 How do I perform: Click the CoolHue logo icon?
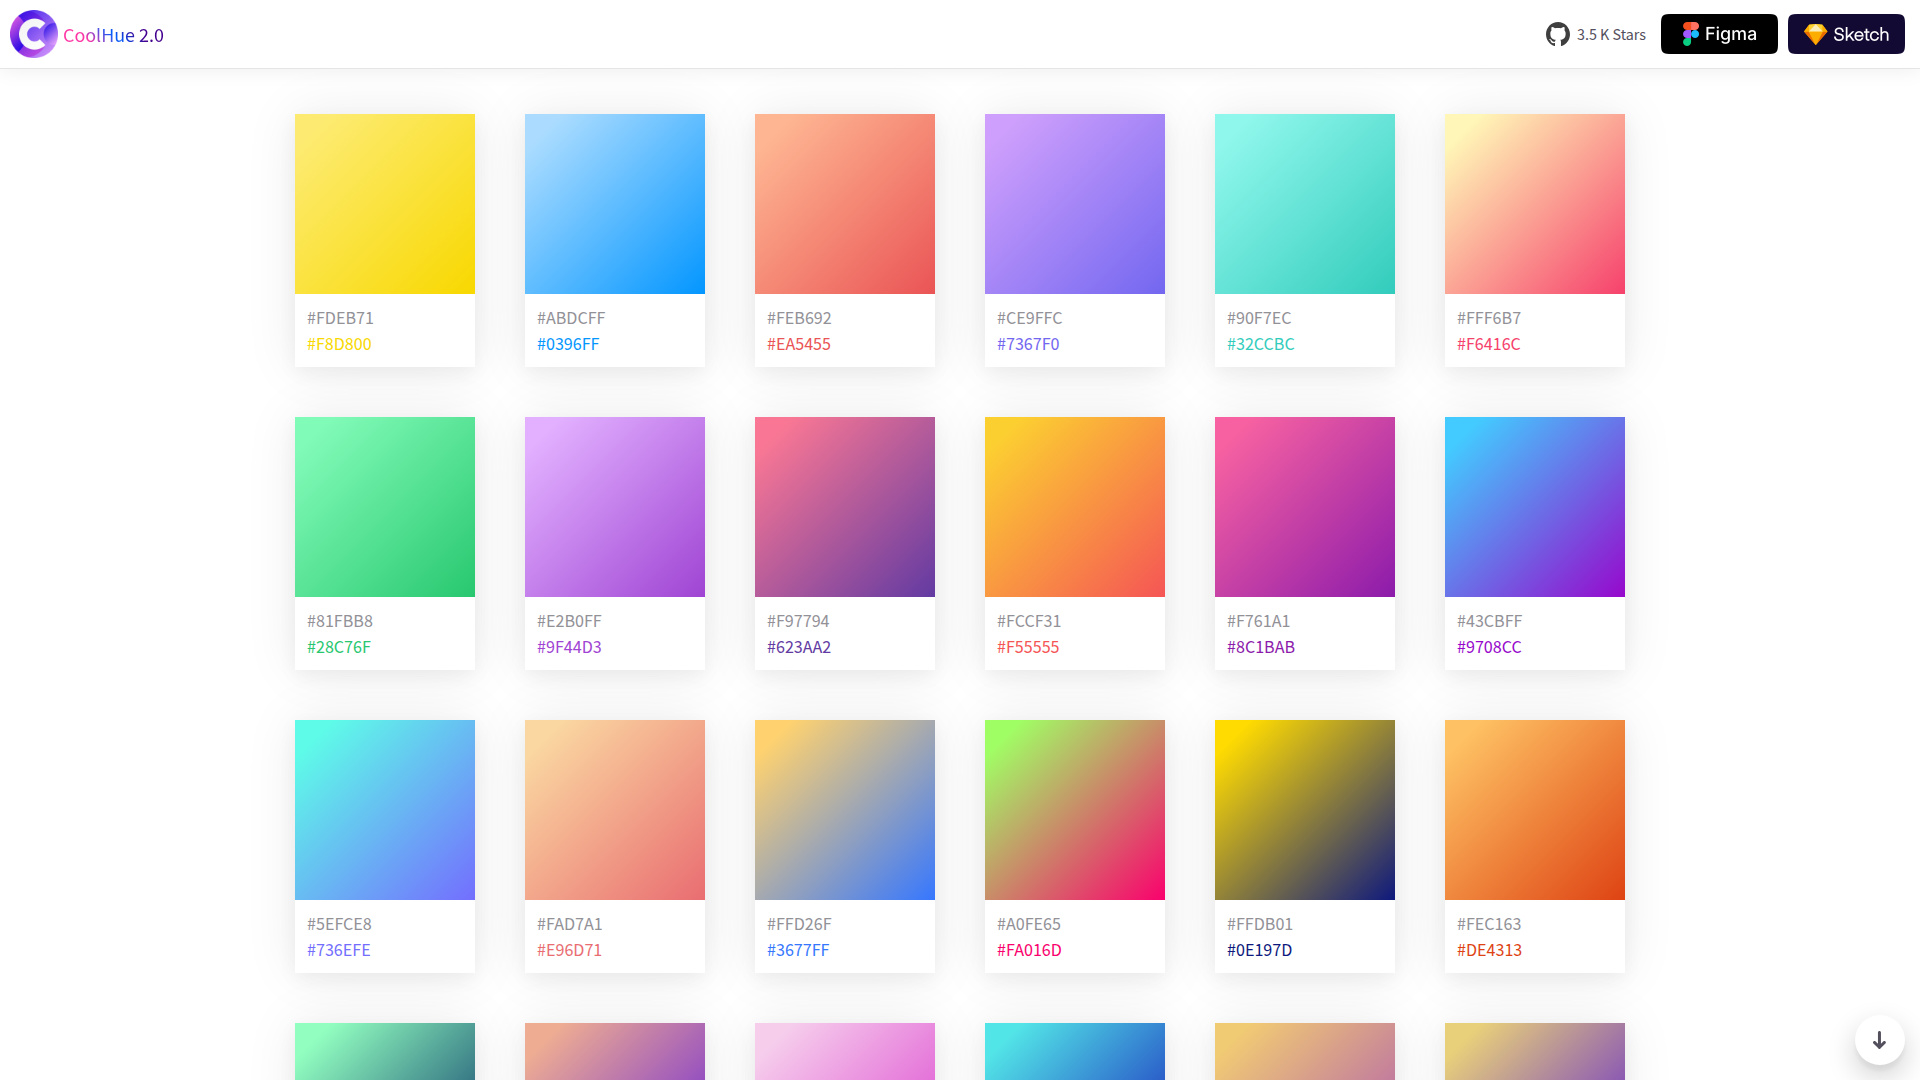[x=34, y=34]
